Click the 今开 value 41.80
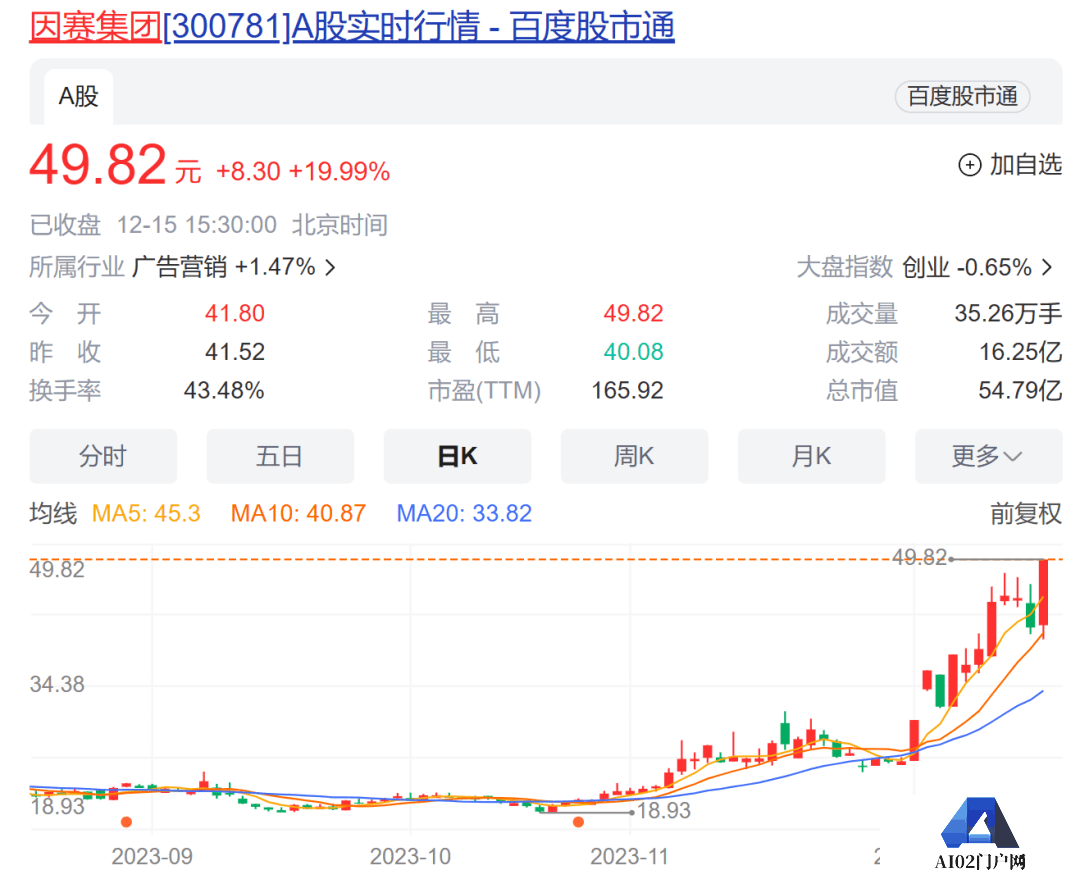Image resolution: width=1080 pixels, height=870 pixels. coord(235,313)
